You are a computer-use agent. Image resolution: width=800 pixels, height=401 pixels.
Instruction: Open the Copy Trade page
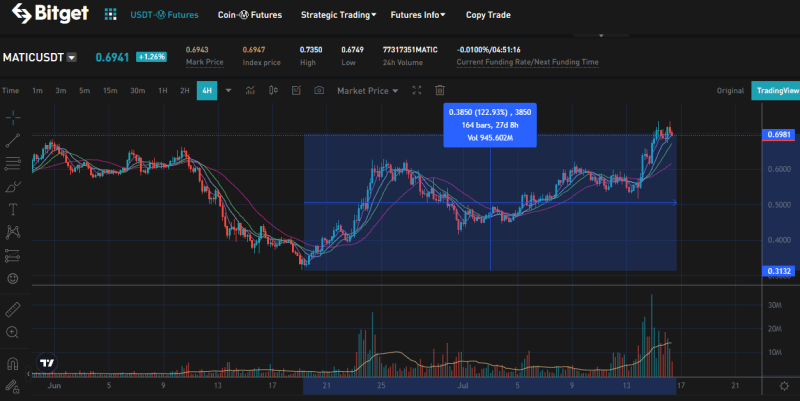[488, 15]
